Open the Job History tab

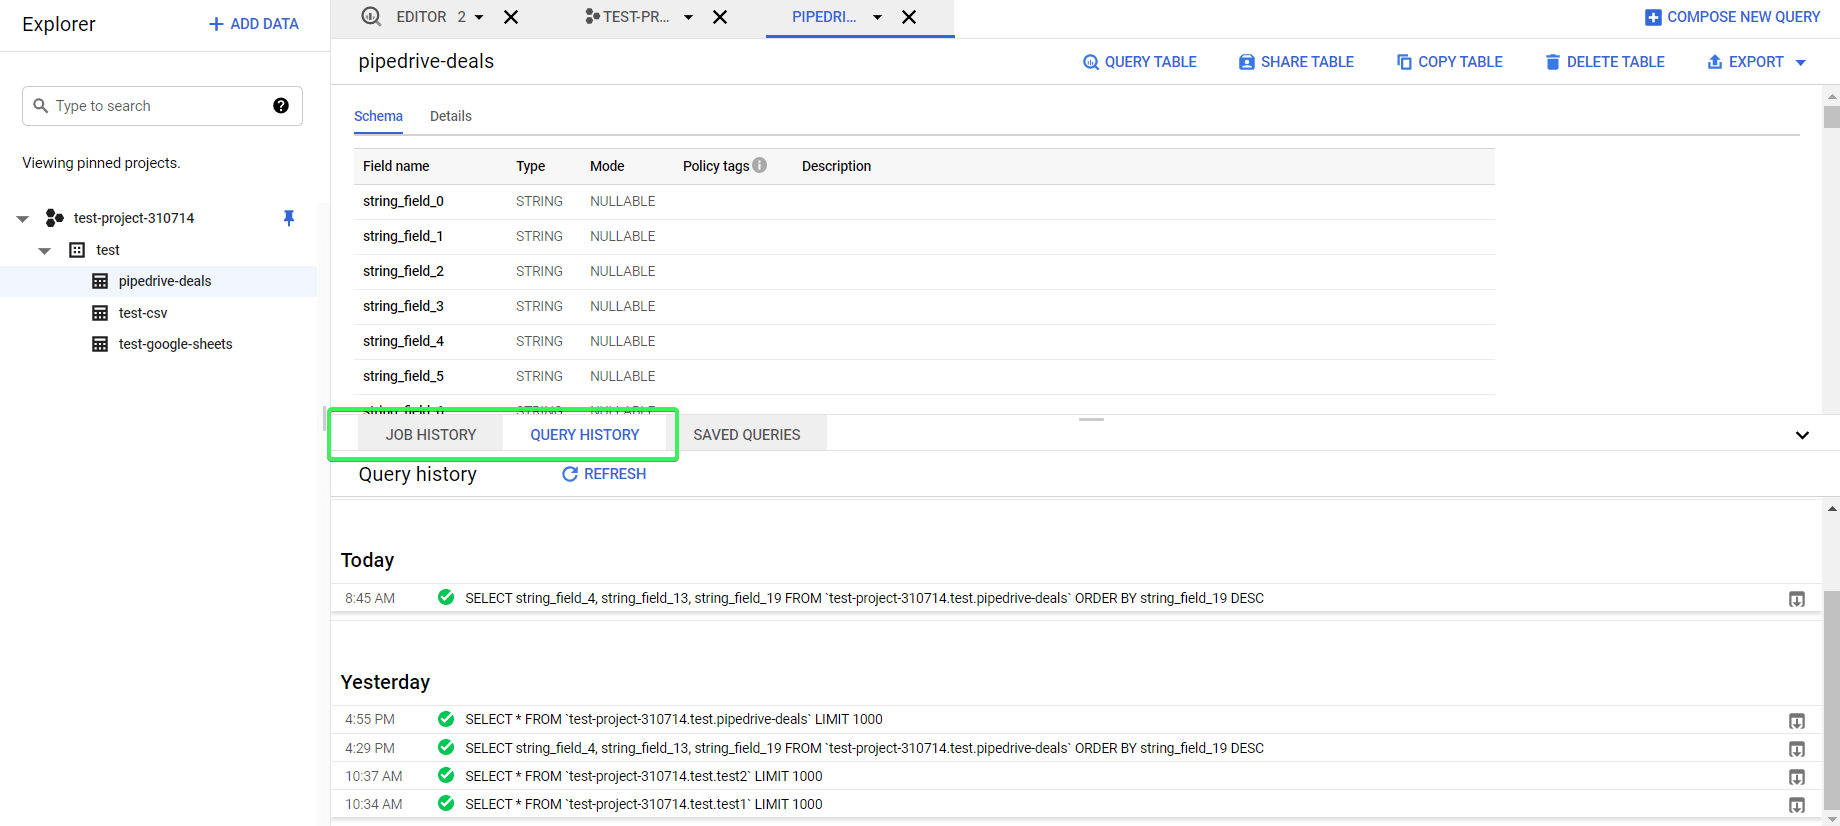(x=431, y=435)
